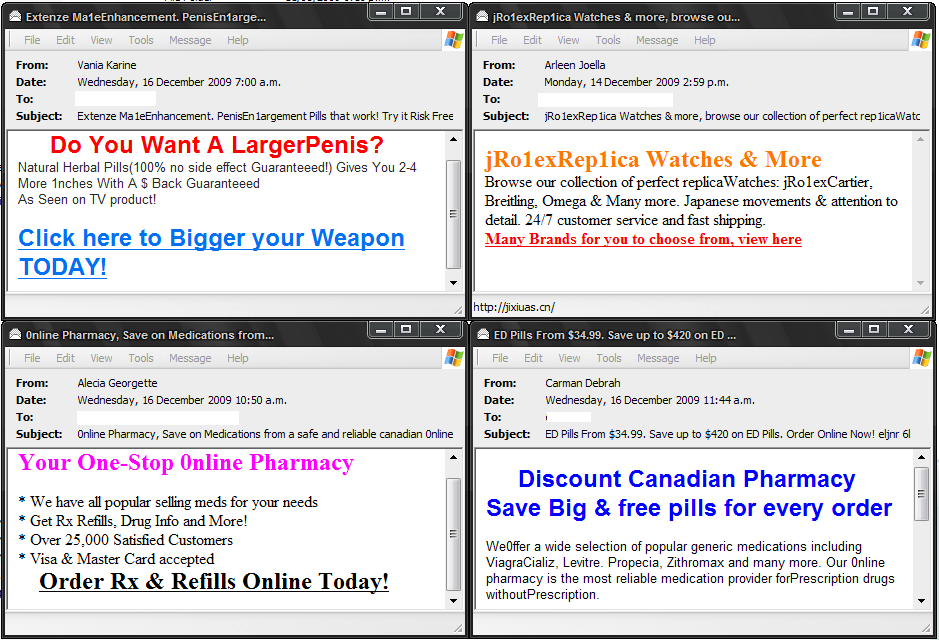Image resolution: width=939 pixels, height=640 pixels.
Task: Open View menu in Online Pharmacy window
Action: (101, 358)
